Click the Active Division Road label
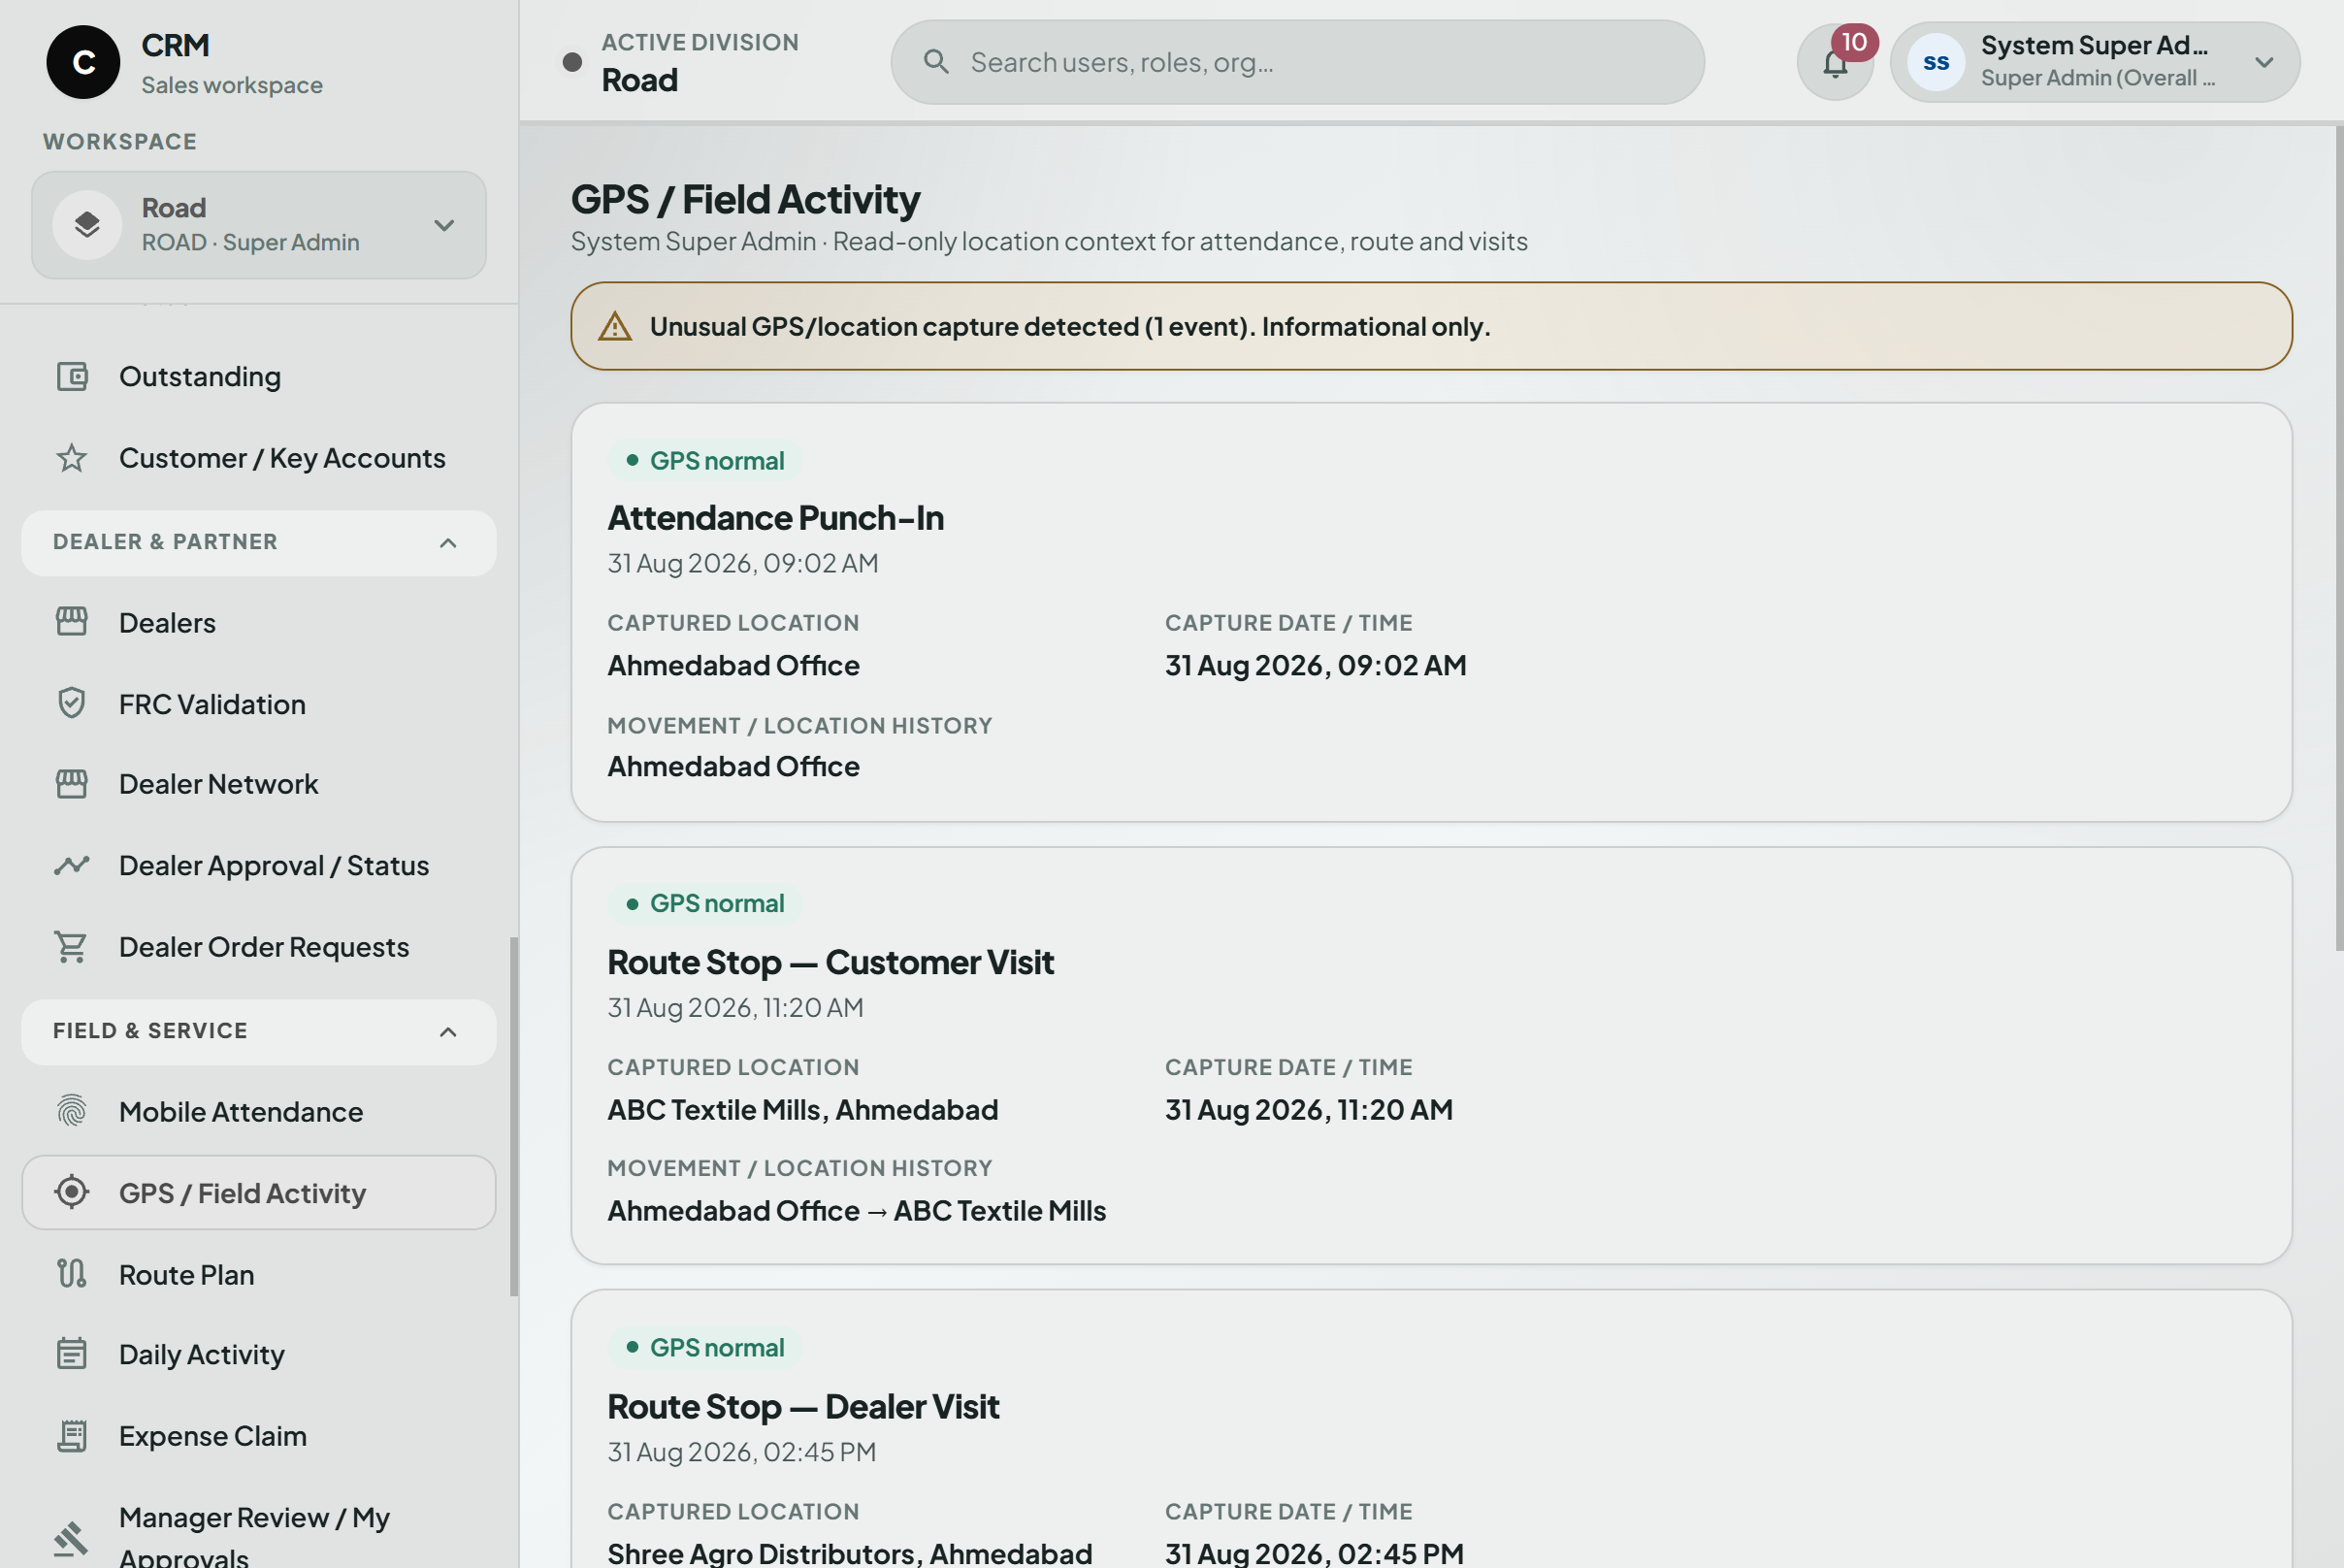The height and width of the screenshot is (1568, 2344). click(699, 62)
